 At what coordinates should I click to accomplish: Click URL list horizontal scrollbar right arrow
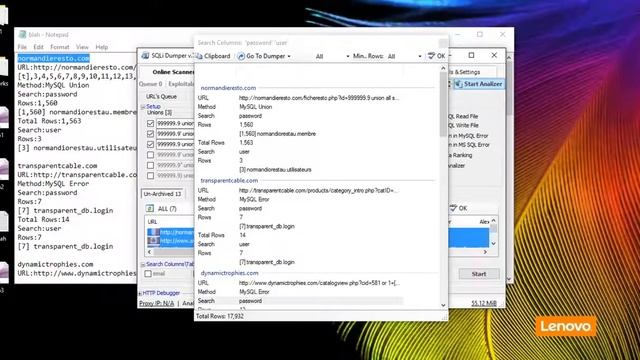[x=485, y=252]
